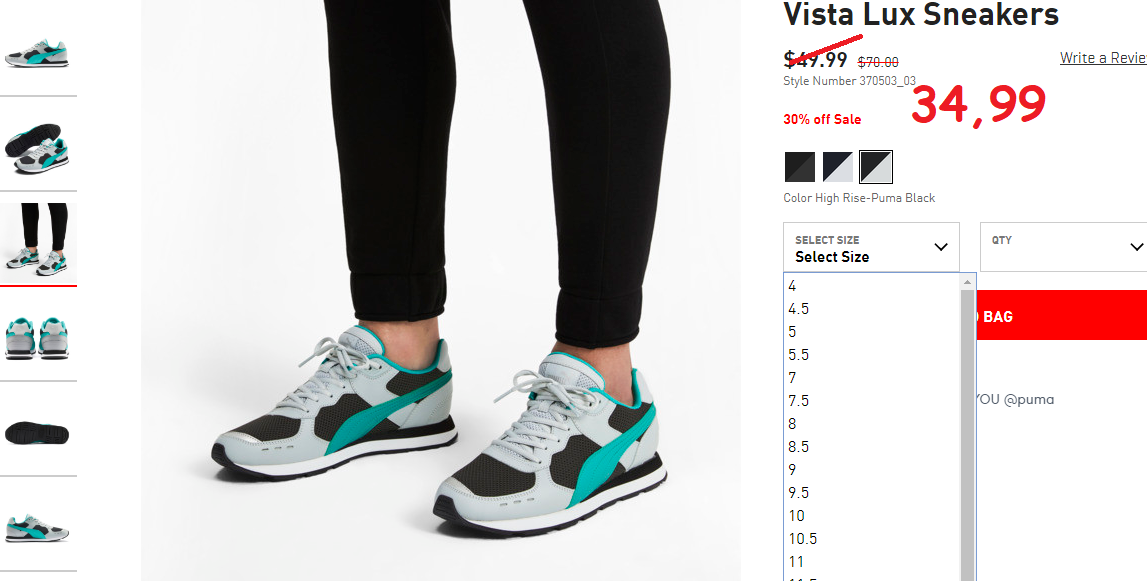Open the QTY quantity dropdown
1147x581 pixels.
pos(1064,247)
